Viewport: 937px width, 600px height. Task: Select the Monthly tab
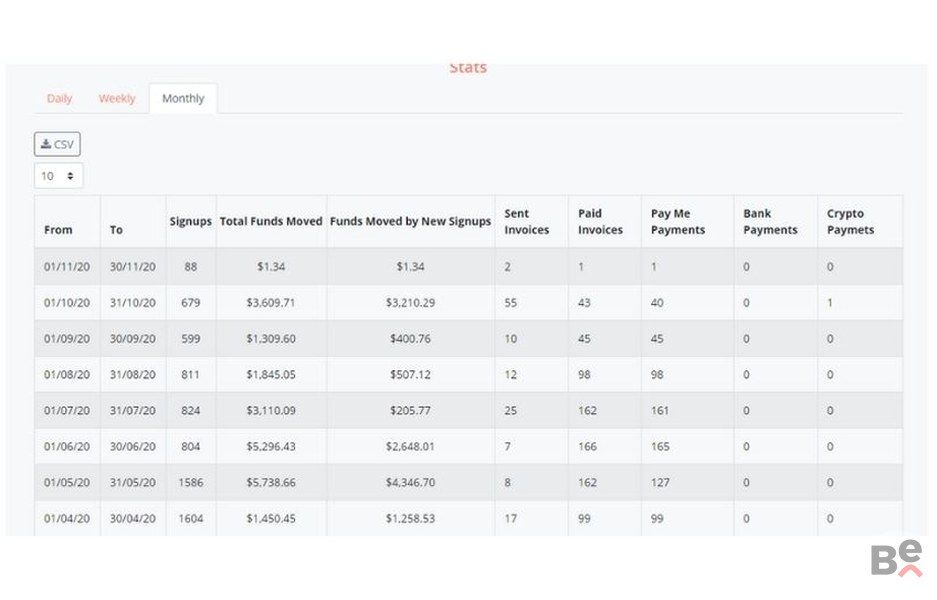tap(183, 99)
